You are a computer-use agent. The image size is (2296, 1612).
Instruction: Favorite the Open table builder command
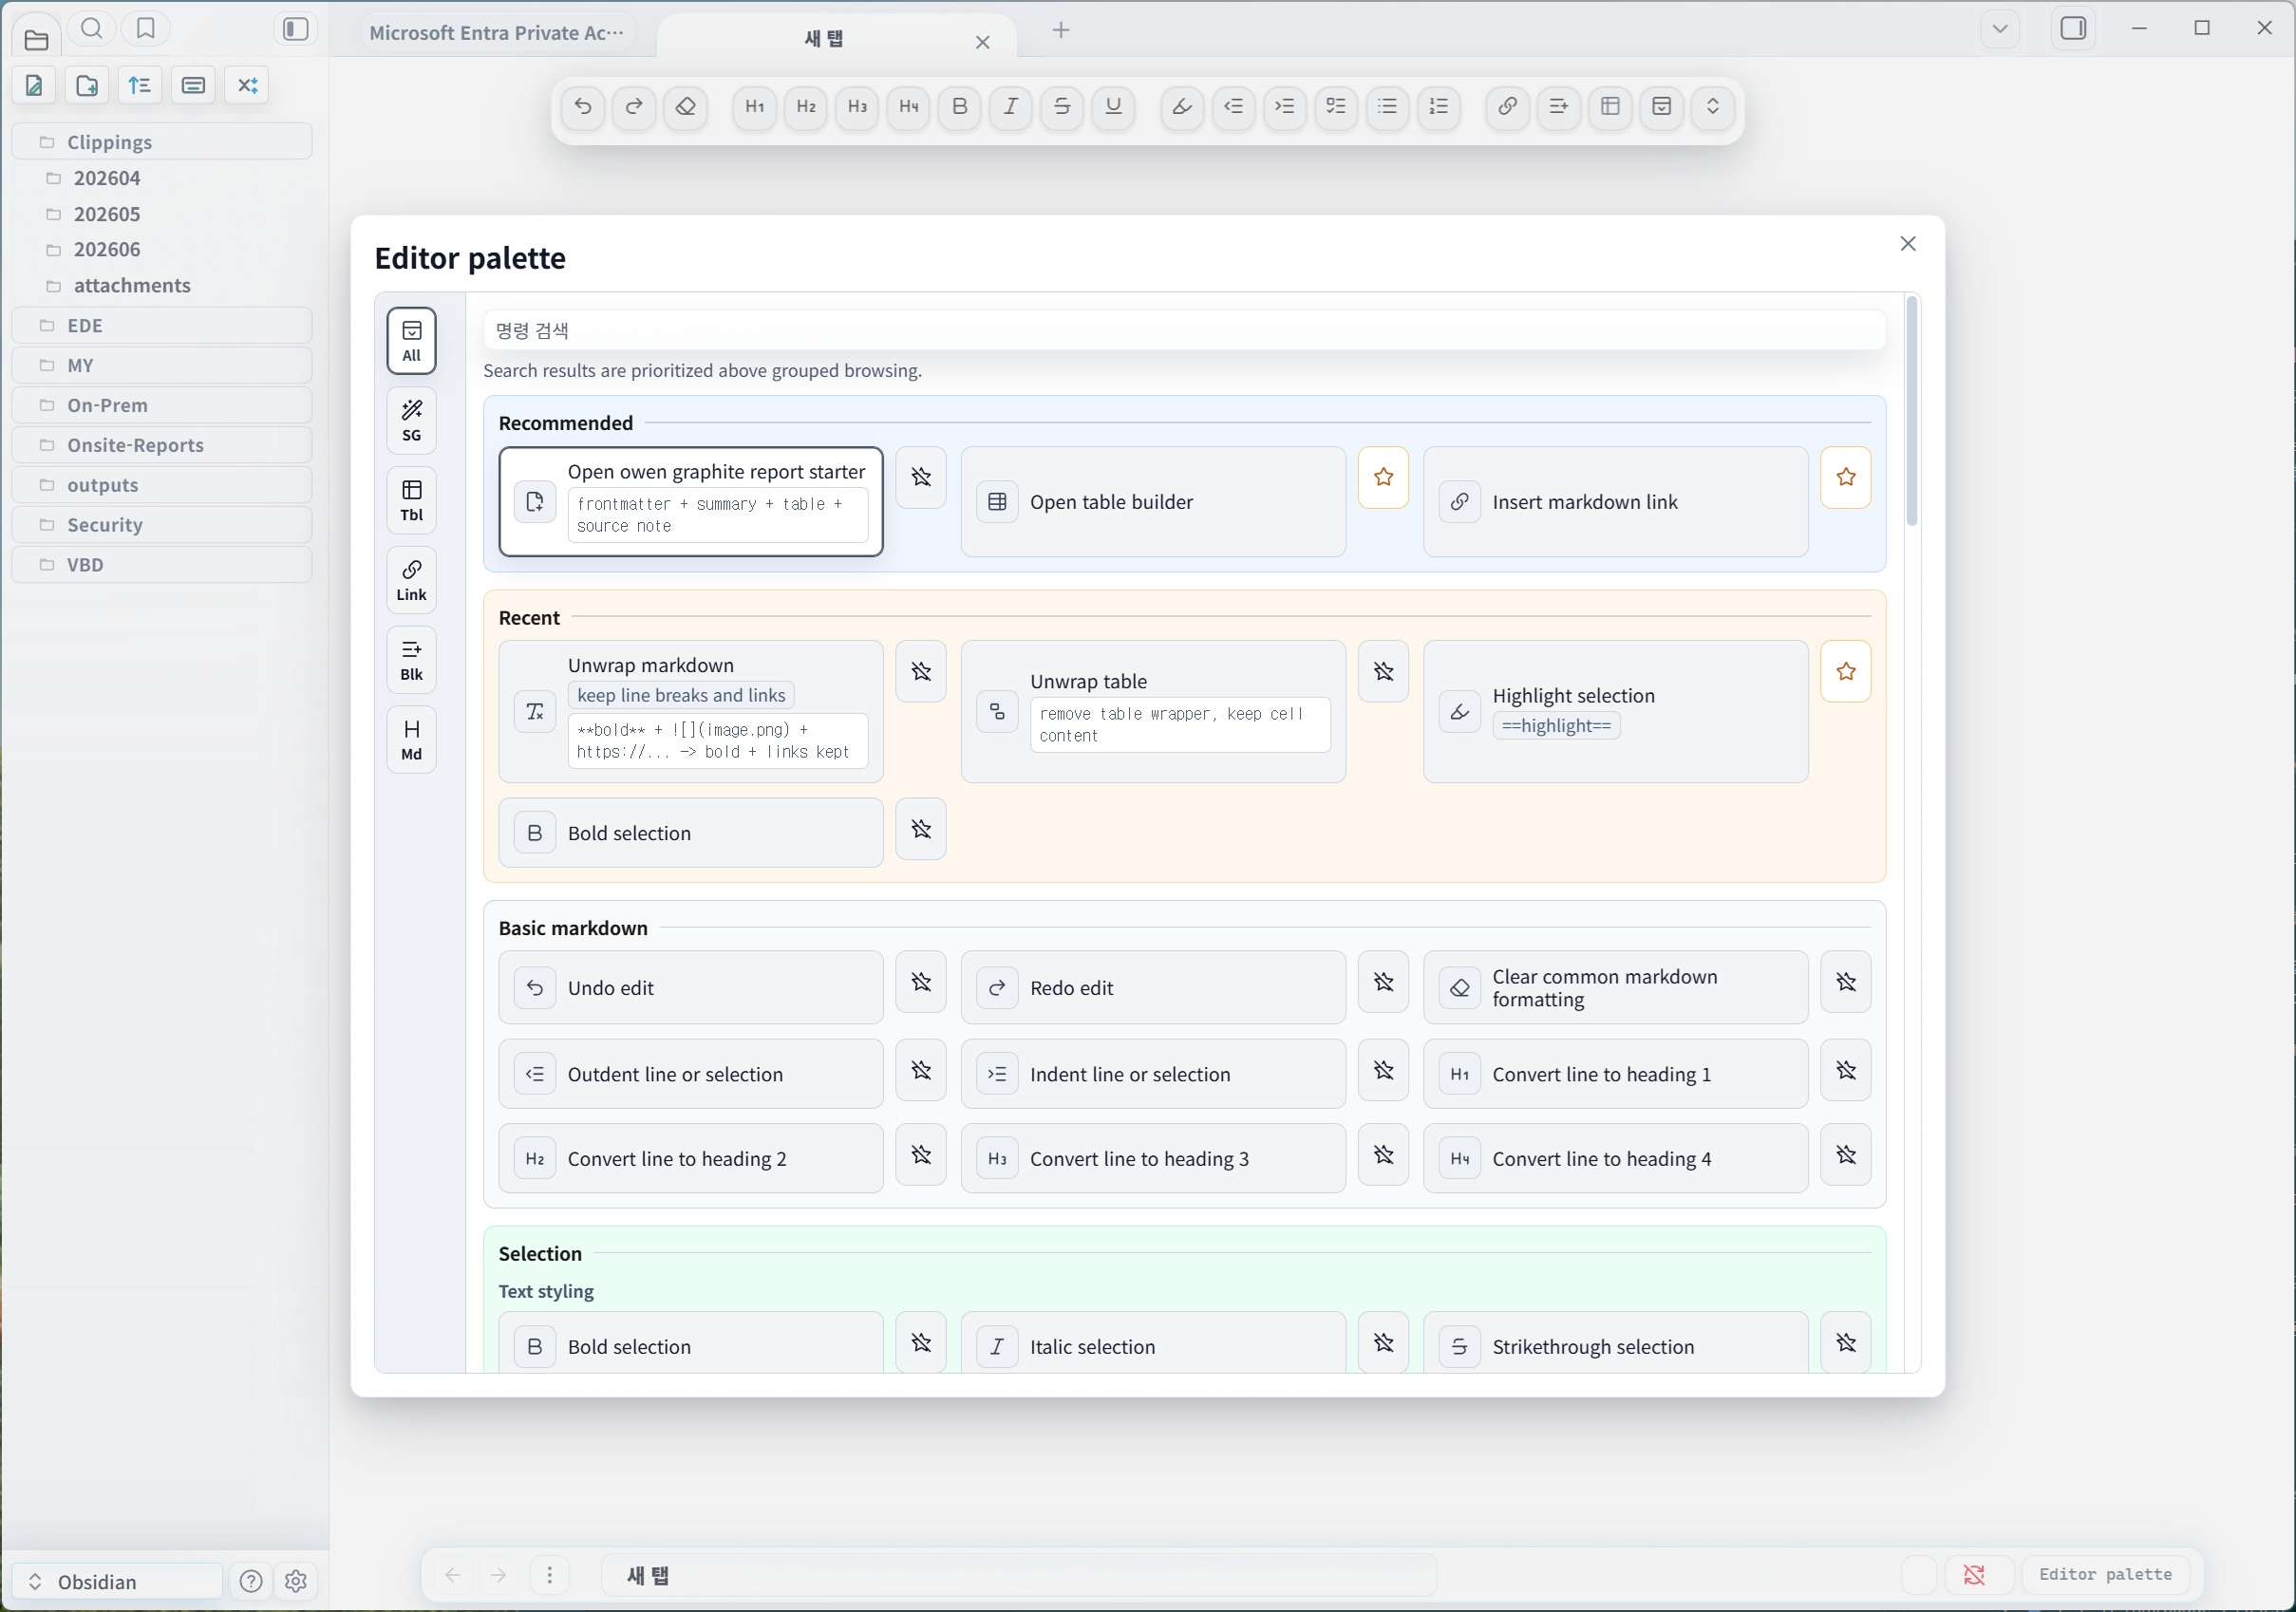coord(1384,477)
